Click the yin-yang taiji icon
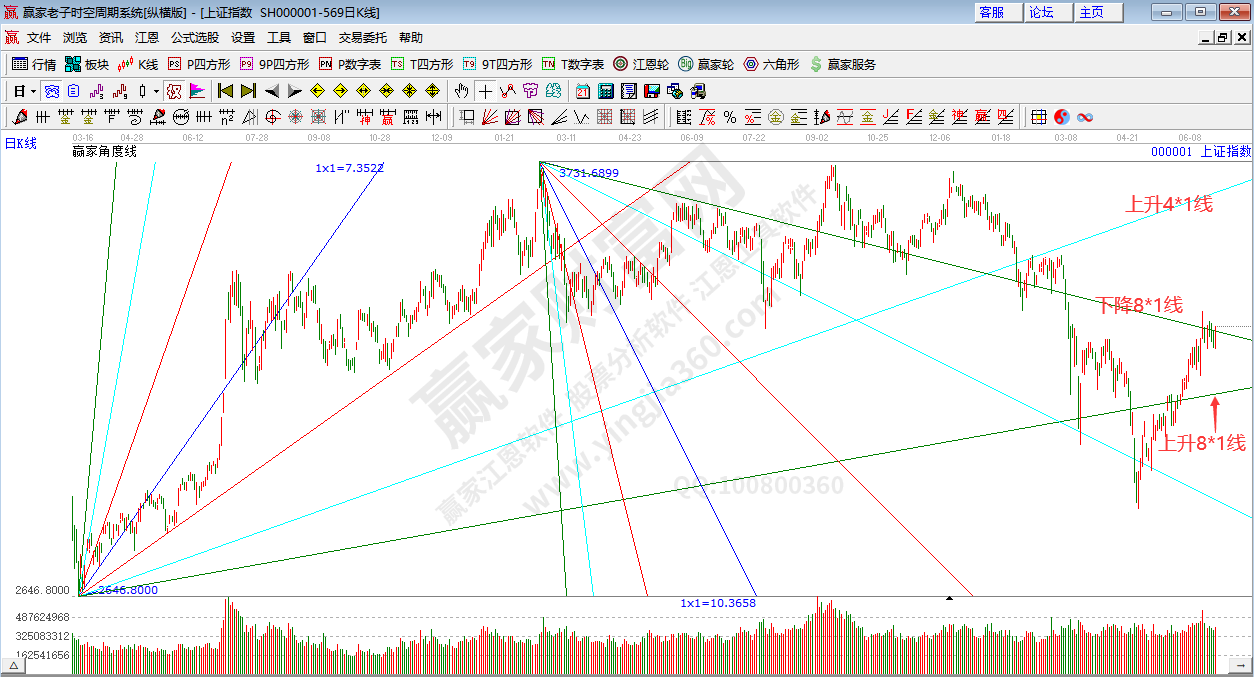Image resolution: width=1254 pixels, height=677 pixels. 1062,117
